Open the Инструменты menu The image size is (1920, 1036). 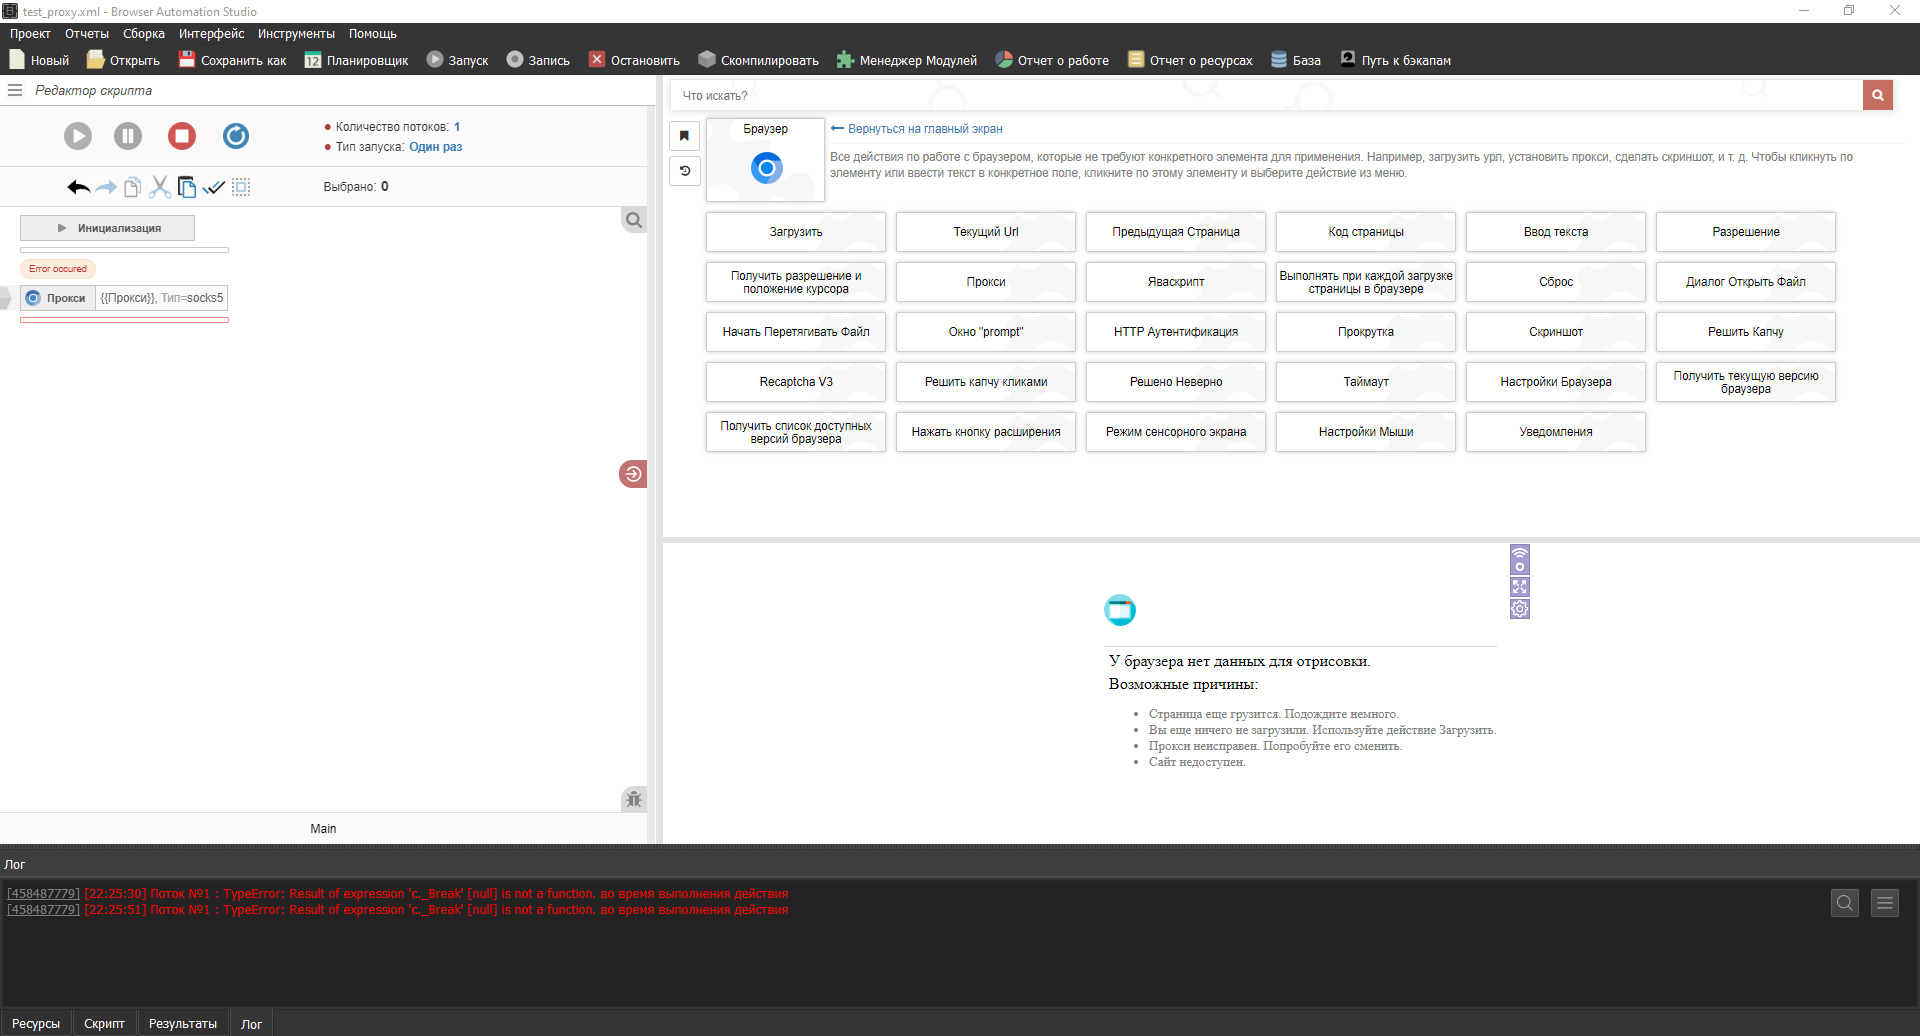coord(296,34)
